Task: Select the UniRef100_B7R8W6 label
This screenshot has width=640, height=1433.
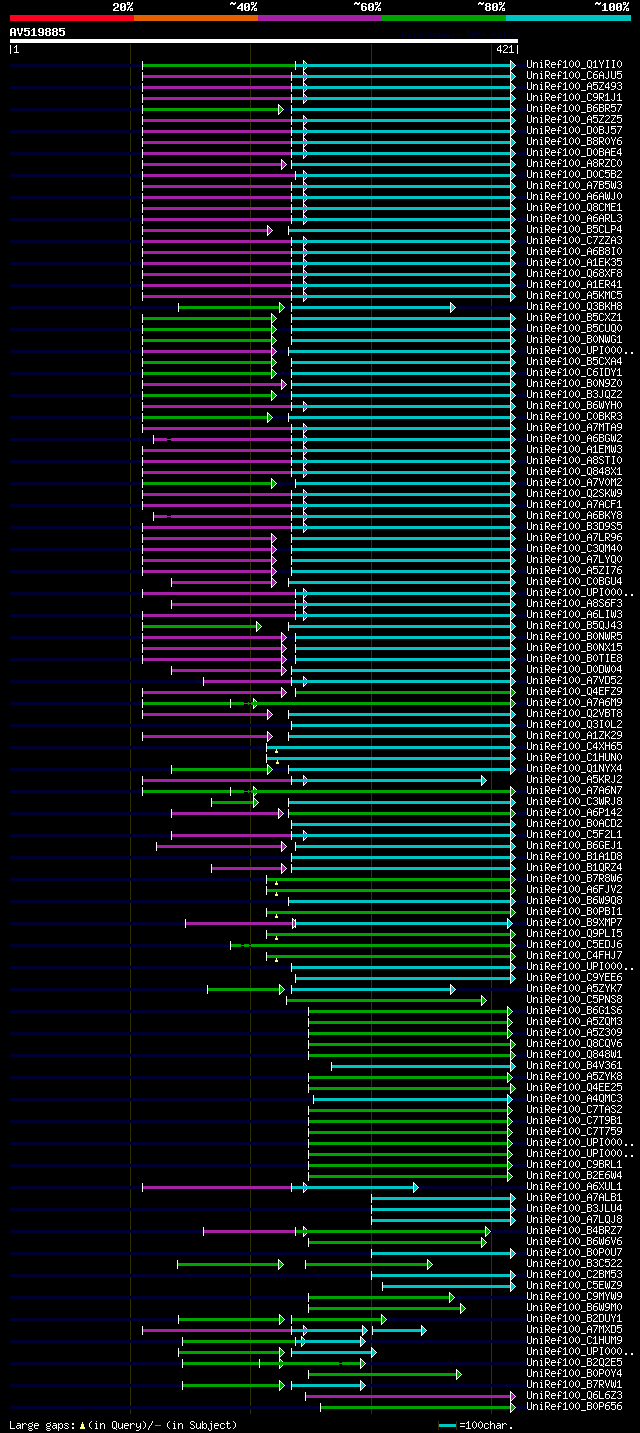Action: tap(574, 878)
